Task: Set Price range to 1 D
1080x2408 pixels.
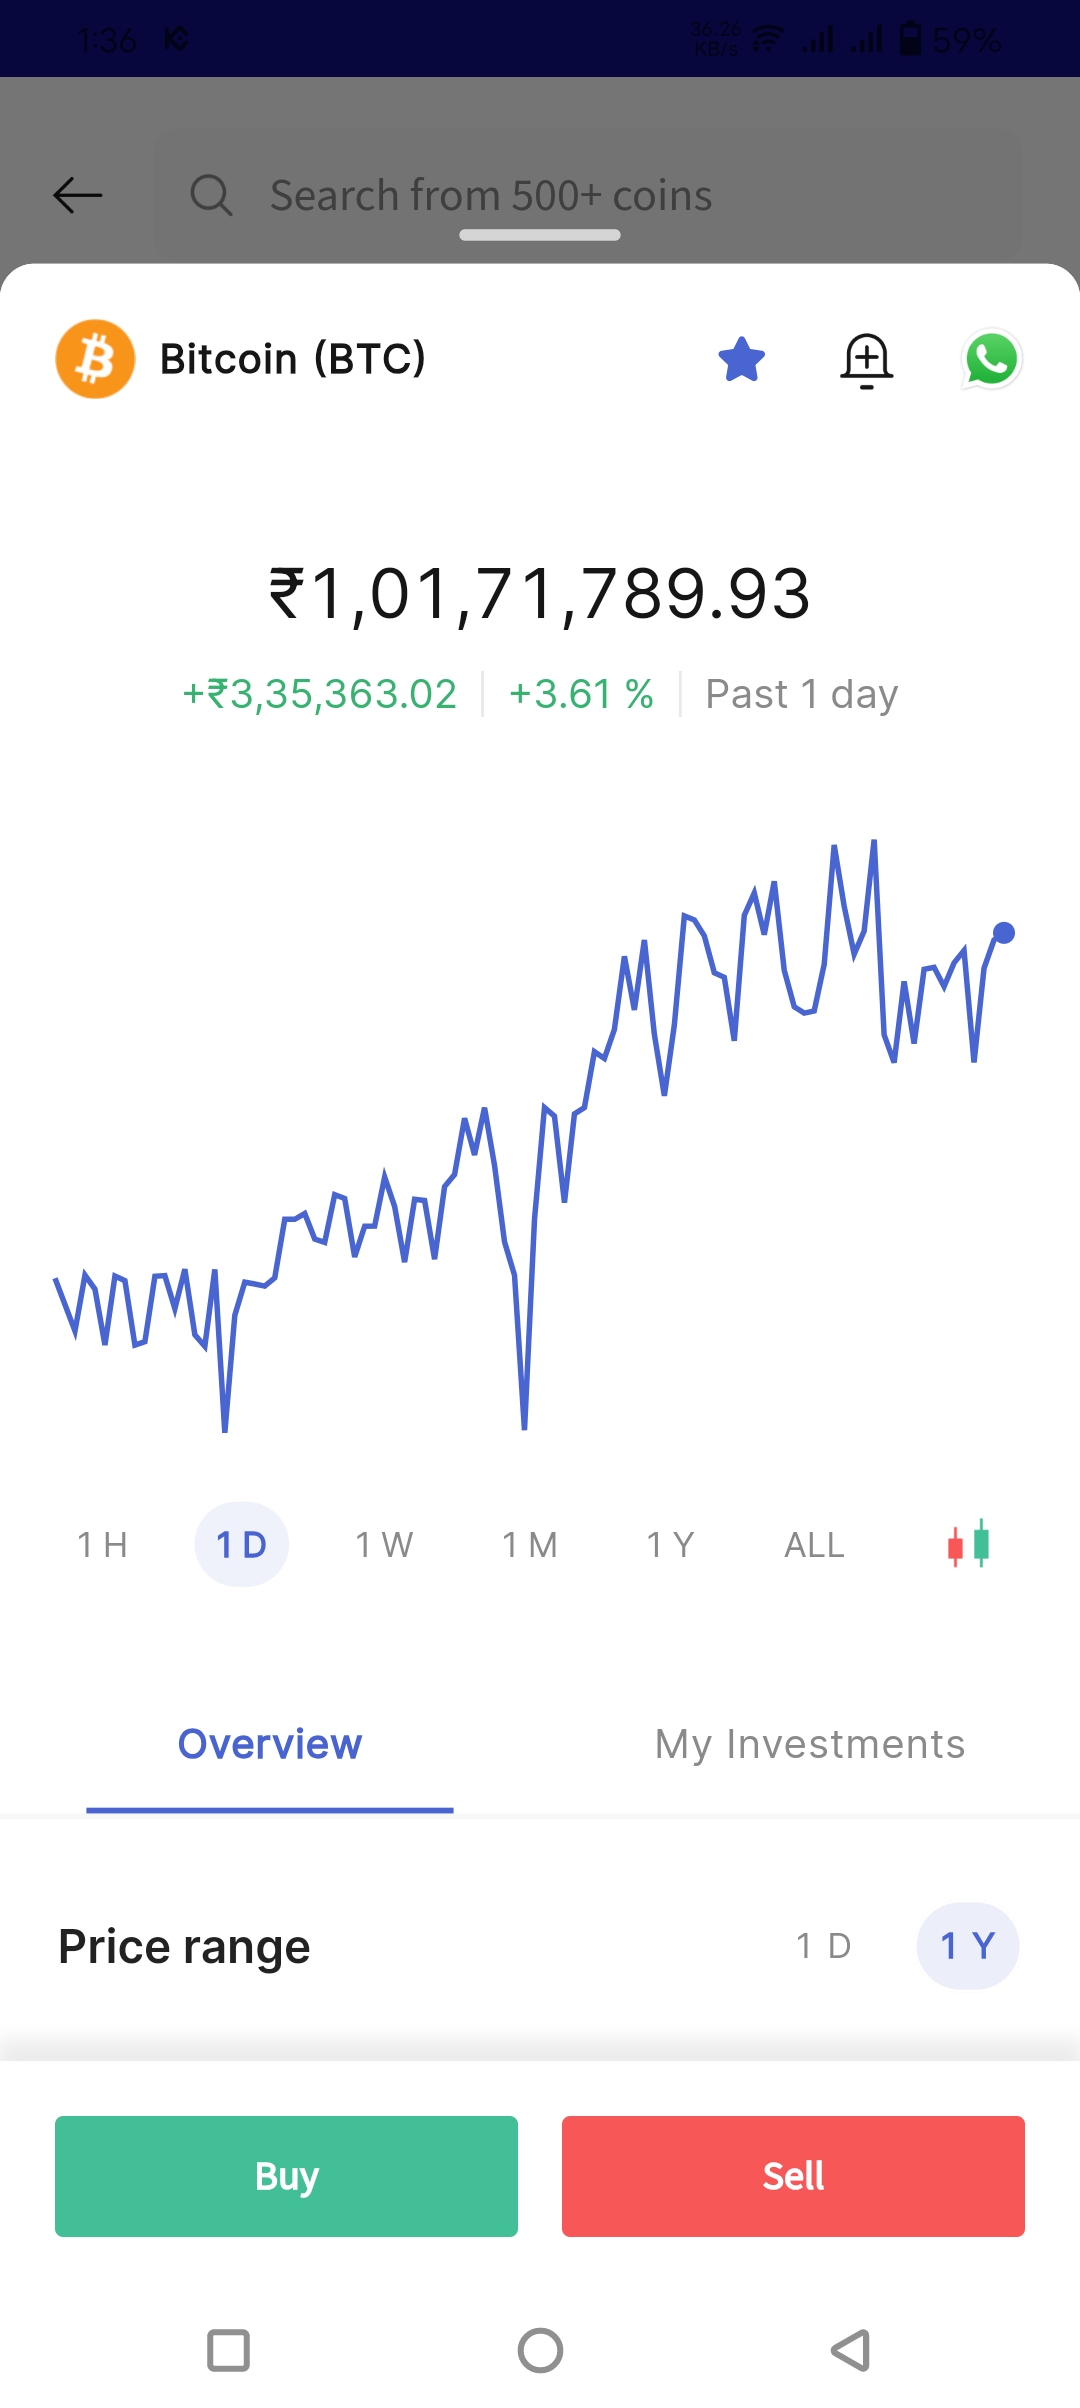Action: tap(823, 1946)
